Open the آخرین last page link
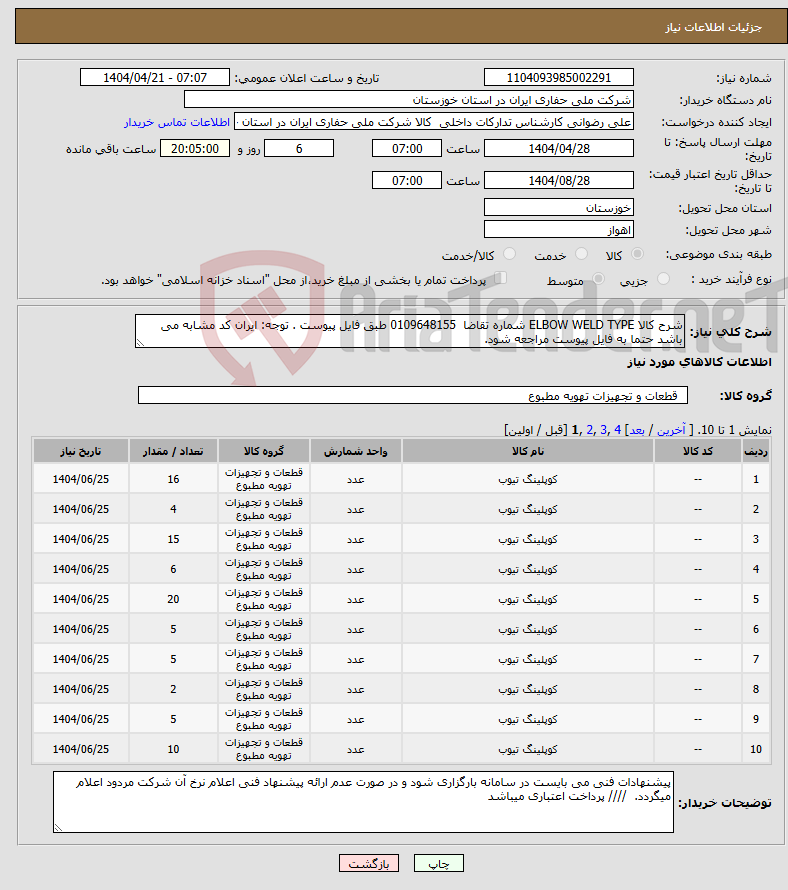Screen dimensions: 788x890 click(671, 430)
